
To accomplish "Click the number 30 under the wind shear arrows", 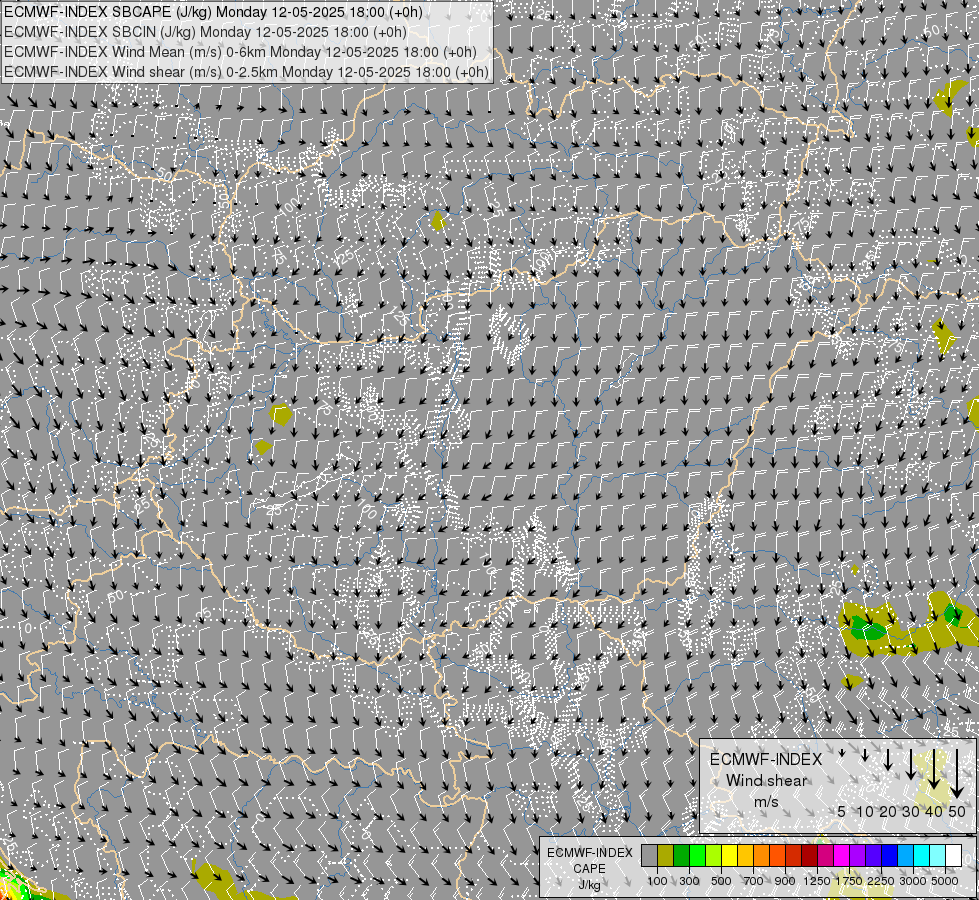I will pyautogui.click(x=911, y=811).
